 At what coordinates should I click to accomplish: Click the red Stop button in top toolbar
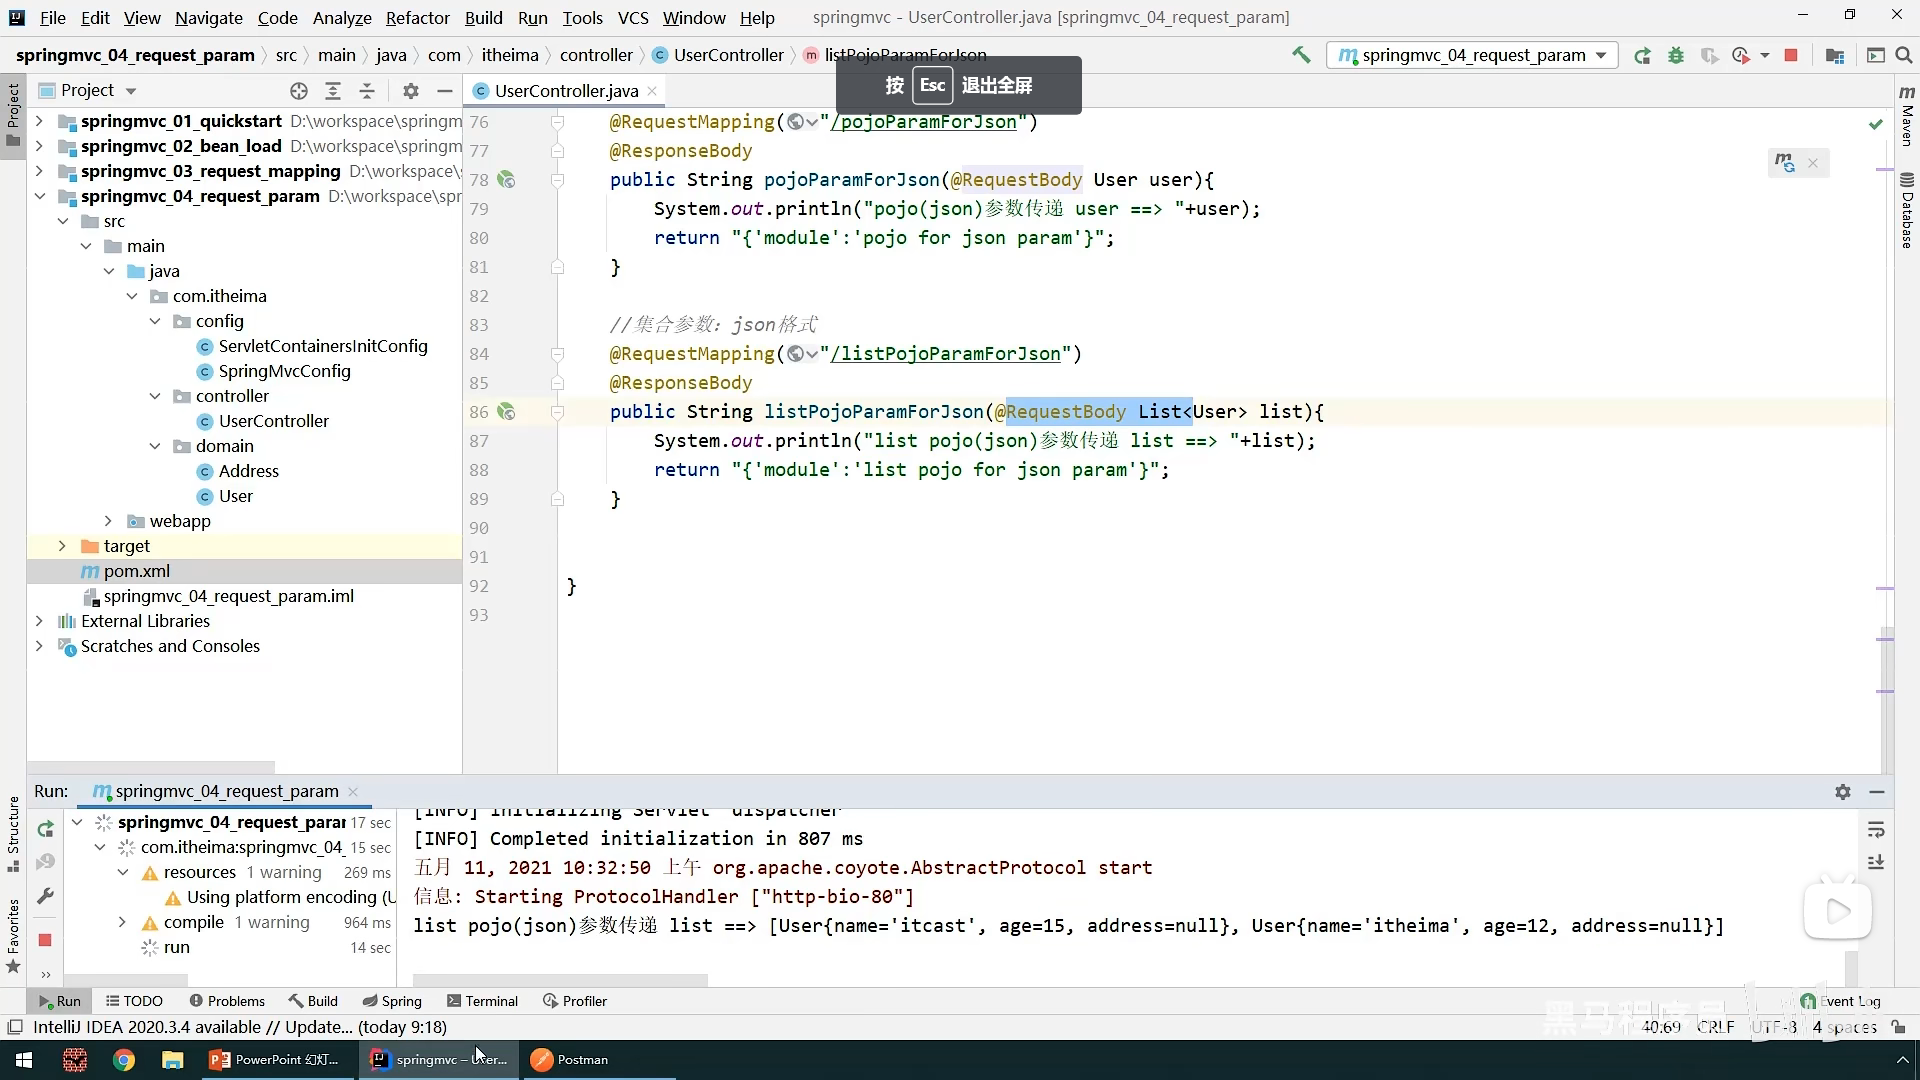point(1791,55)
